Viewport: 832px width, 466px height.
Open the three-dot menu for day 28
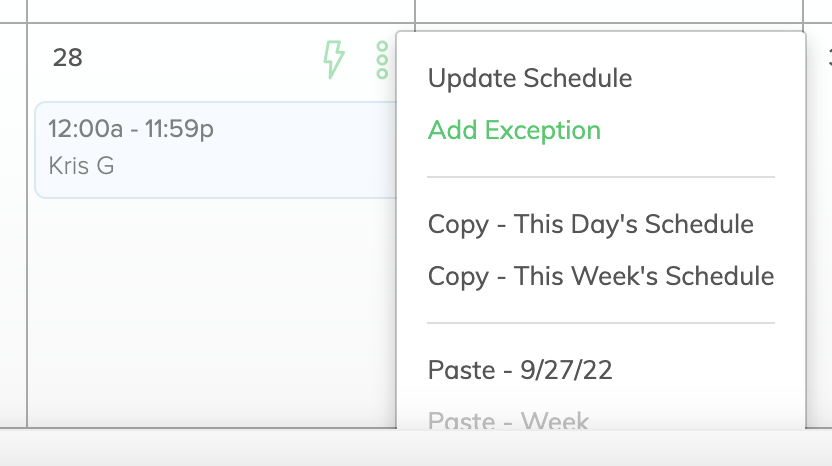[382, 60]
